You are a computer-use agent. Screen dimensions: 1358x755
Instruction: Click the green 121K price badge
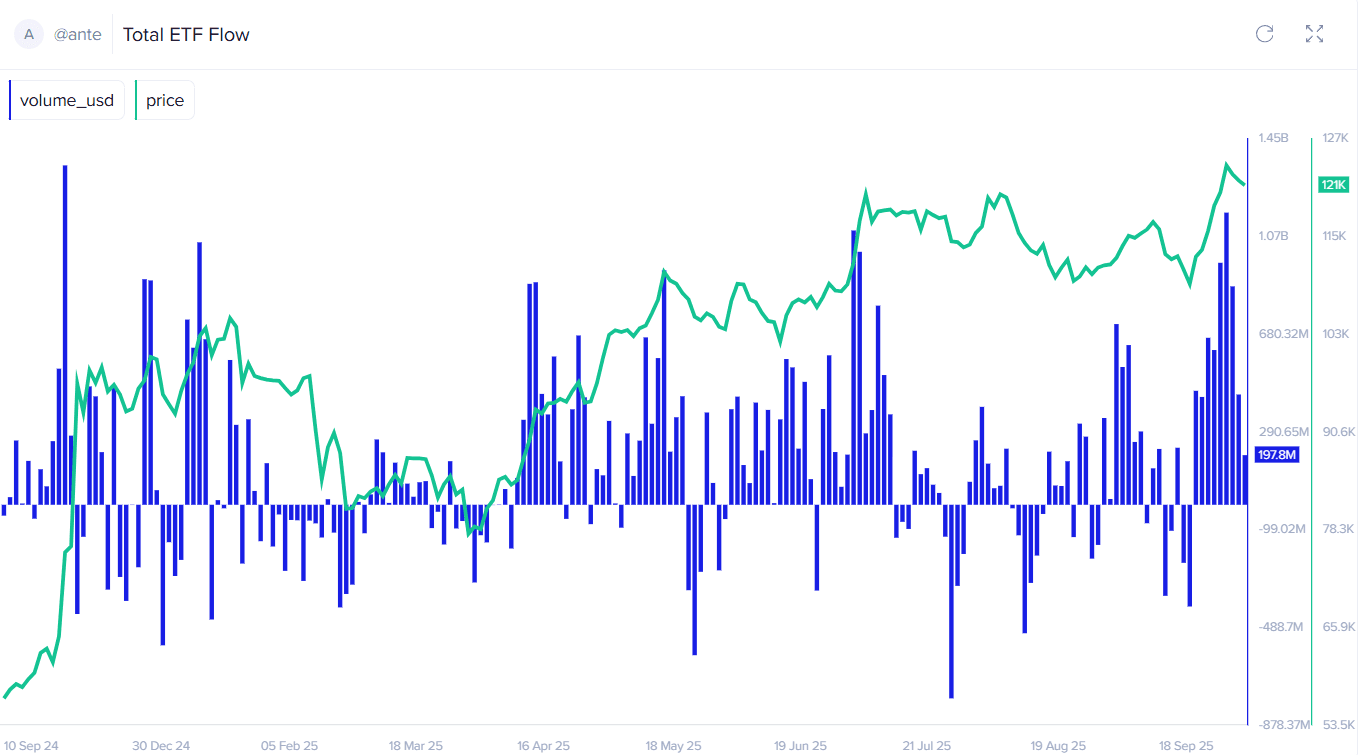pos(1334,185)
